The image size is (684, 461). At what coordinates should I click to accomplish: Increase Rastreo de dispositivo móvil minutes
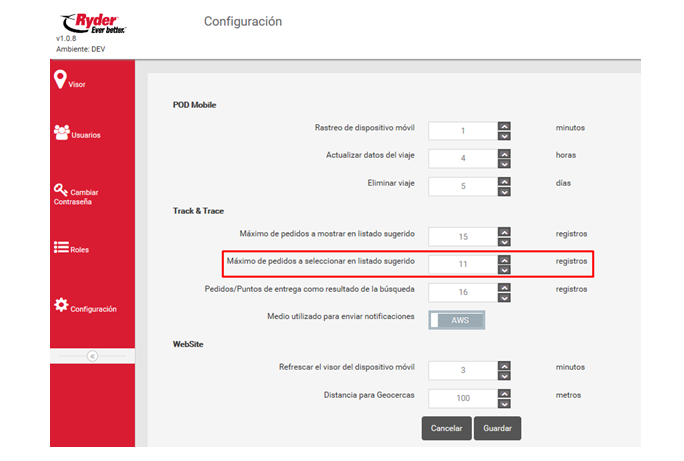pos(504,125)
